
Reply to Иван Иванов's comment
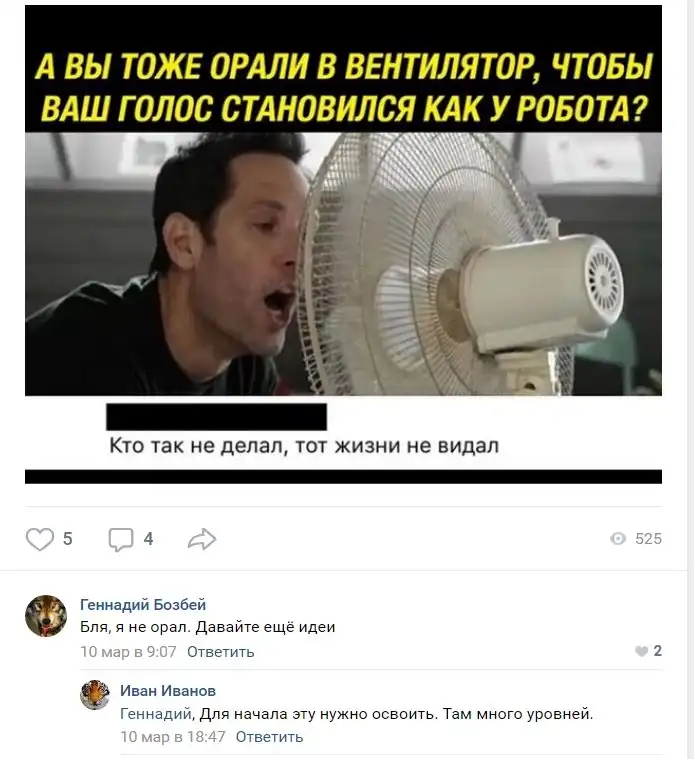click(270, 737)
